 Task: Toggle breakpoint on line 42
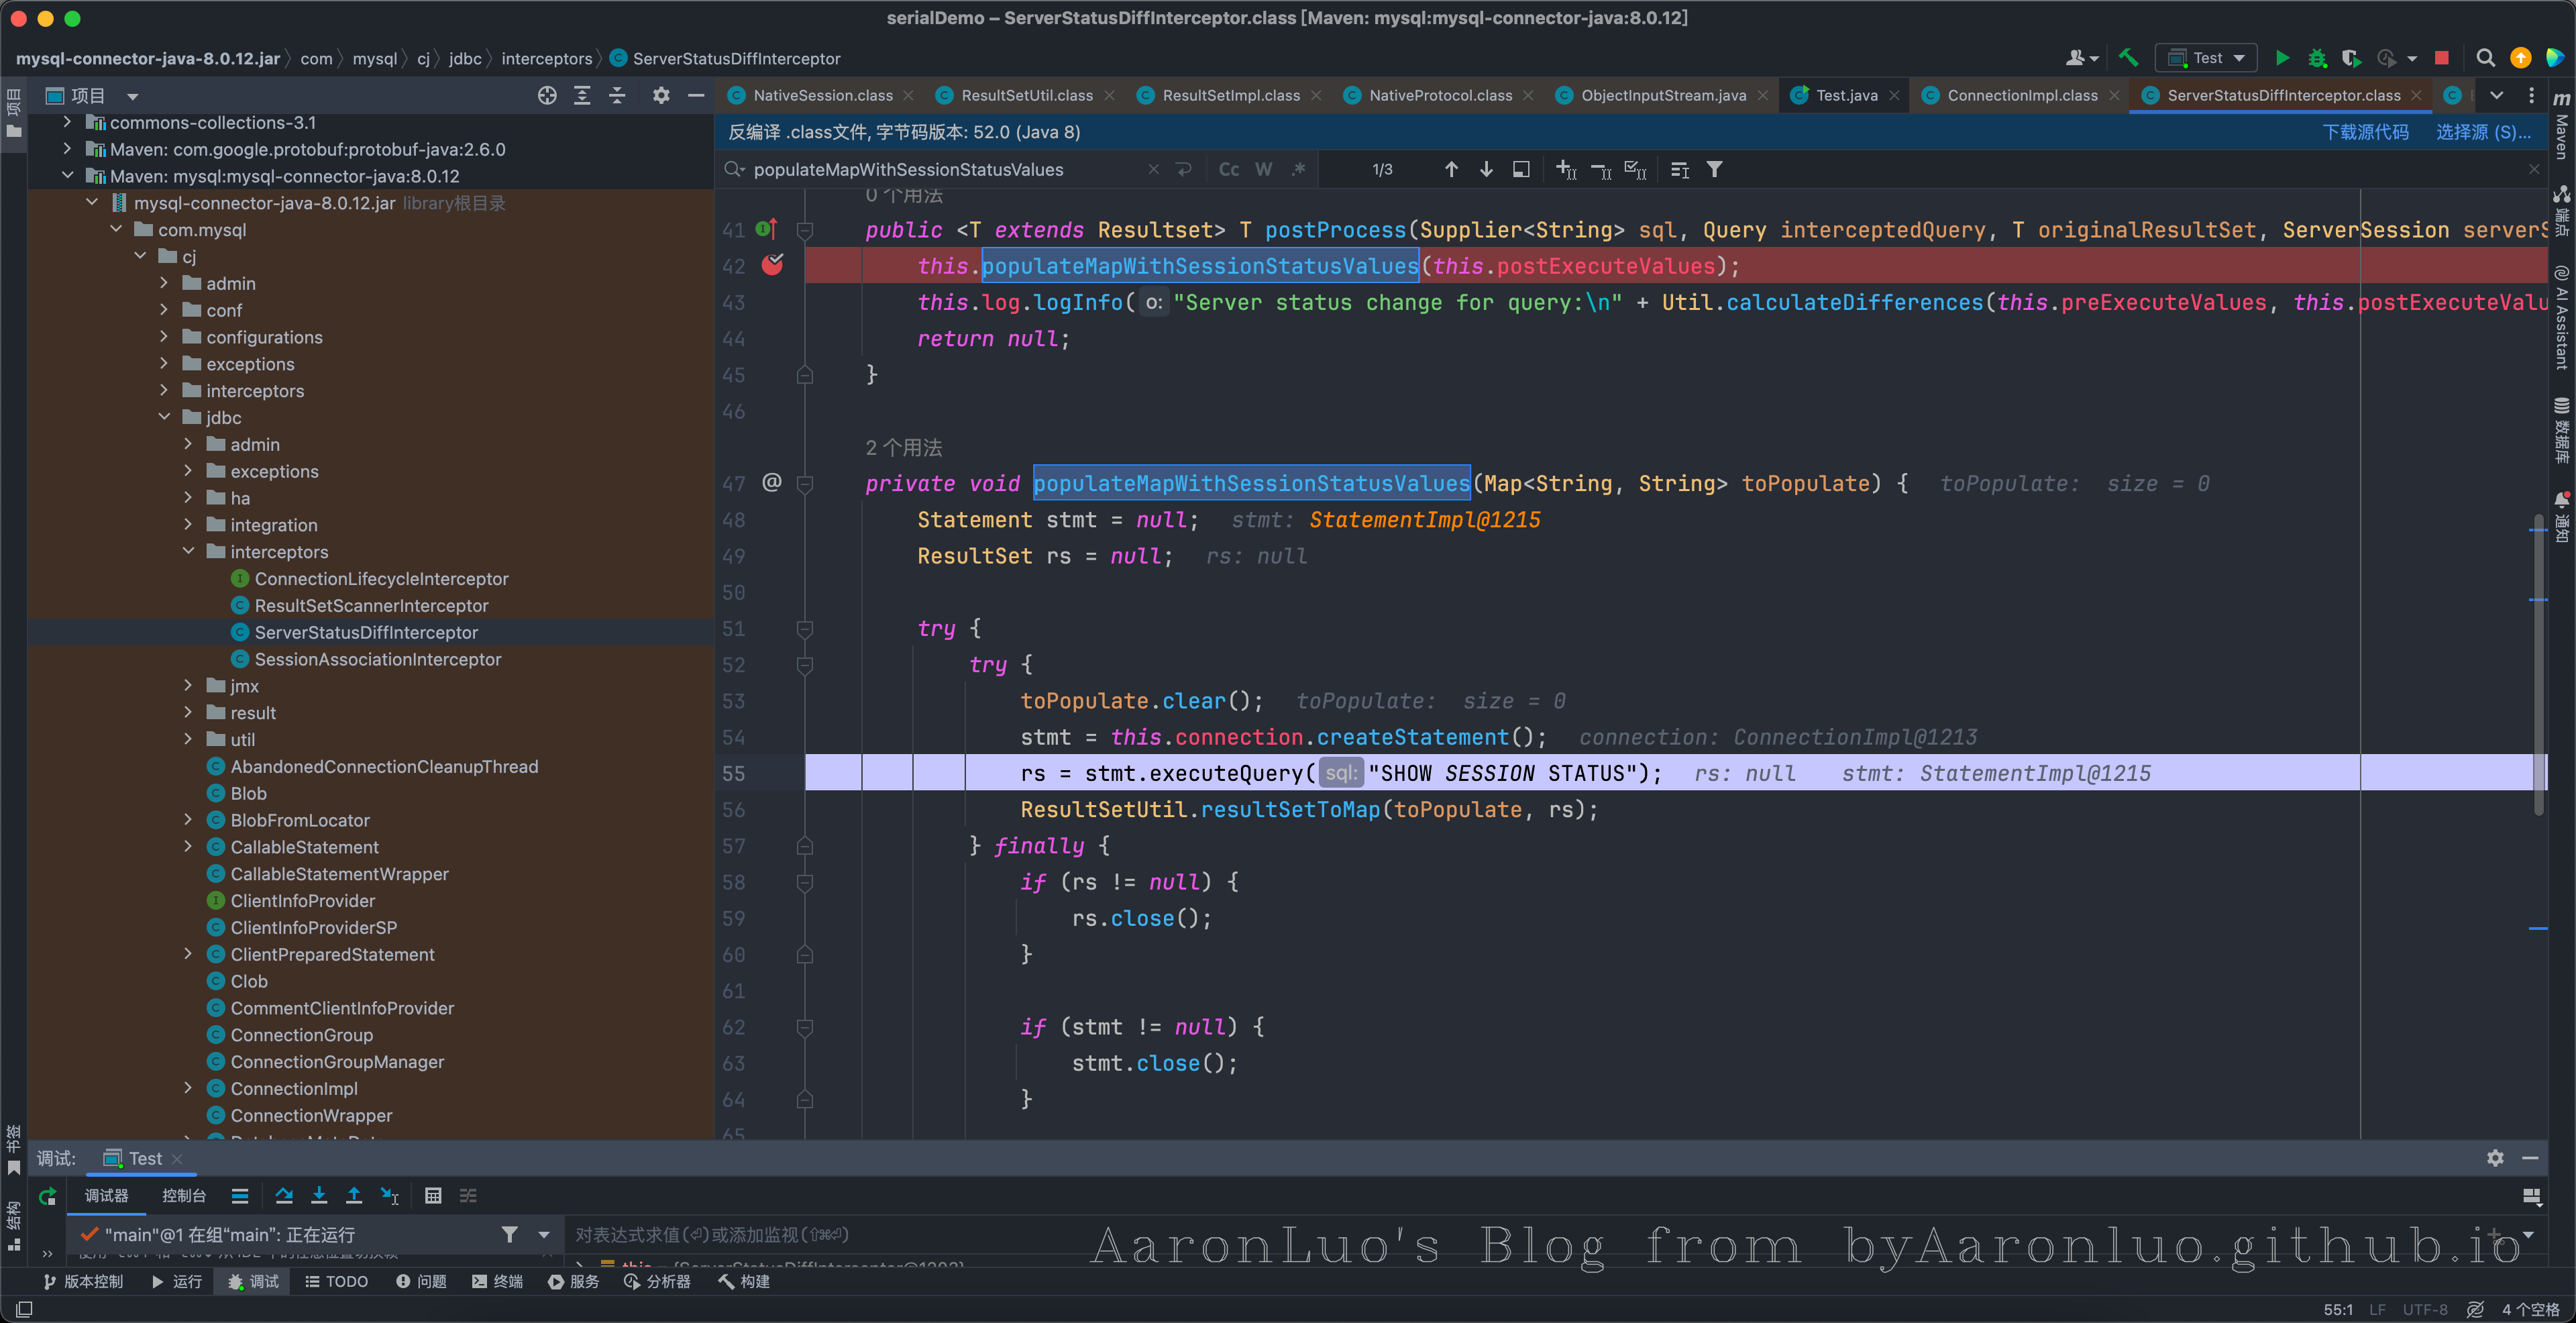(x=772, y=265)
